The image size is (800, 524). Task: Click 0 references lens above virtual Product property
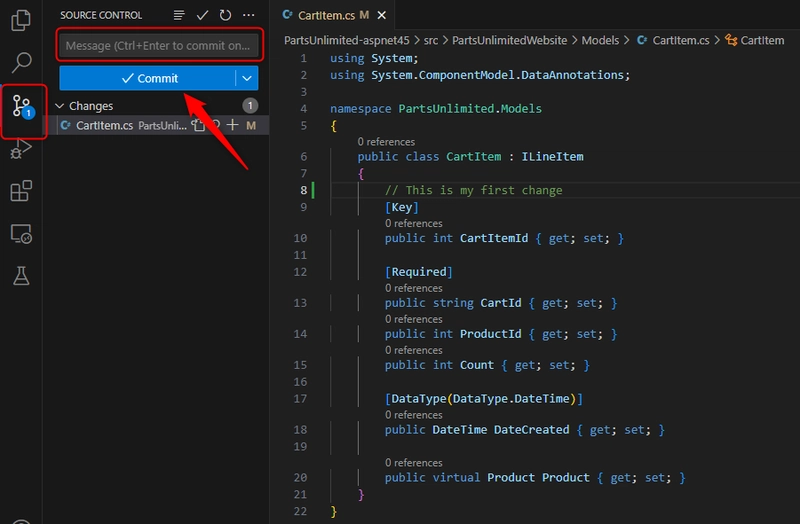pyautogui.click(x=414, y=463)
